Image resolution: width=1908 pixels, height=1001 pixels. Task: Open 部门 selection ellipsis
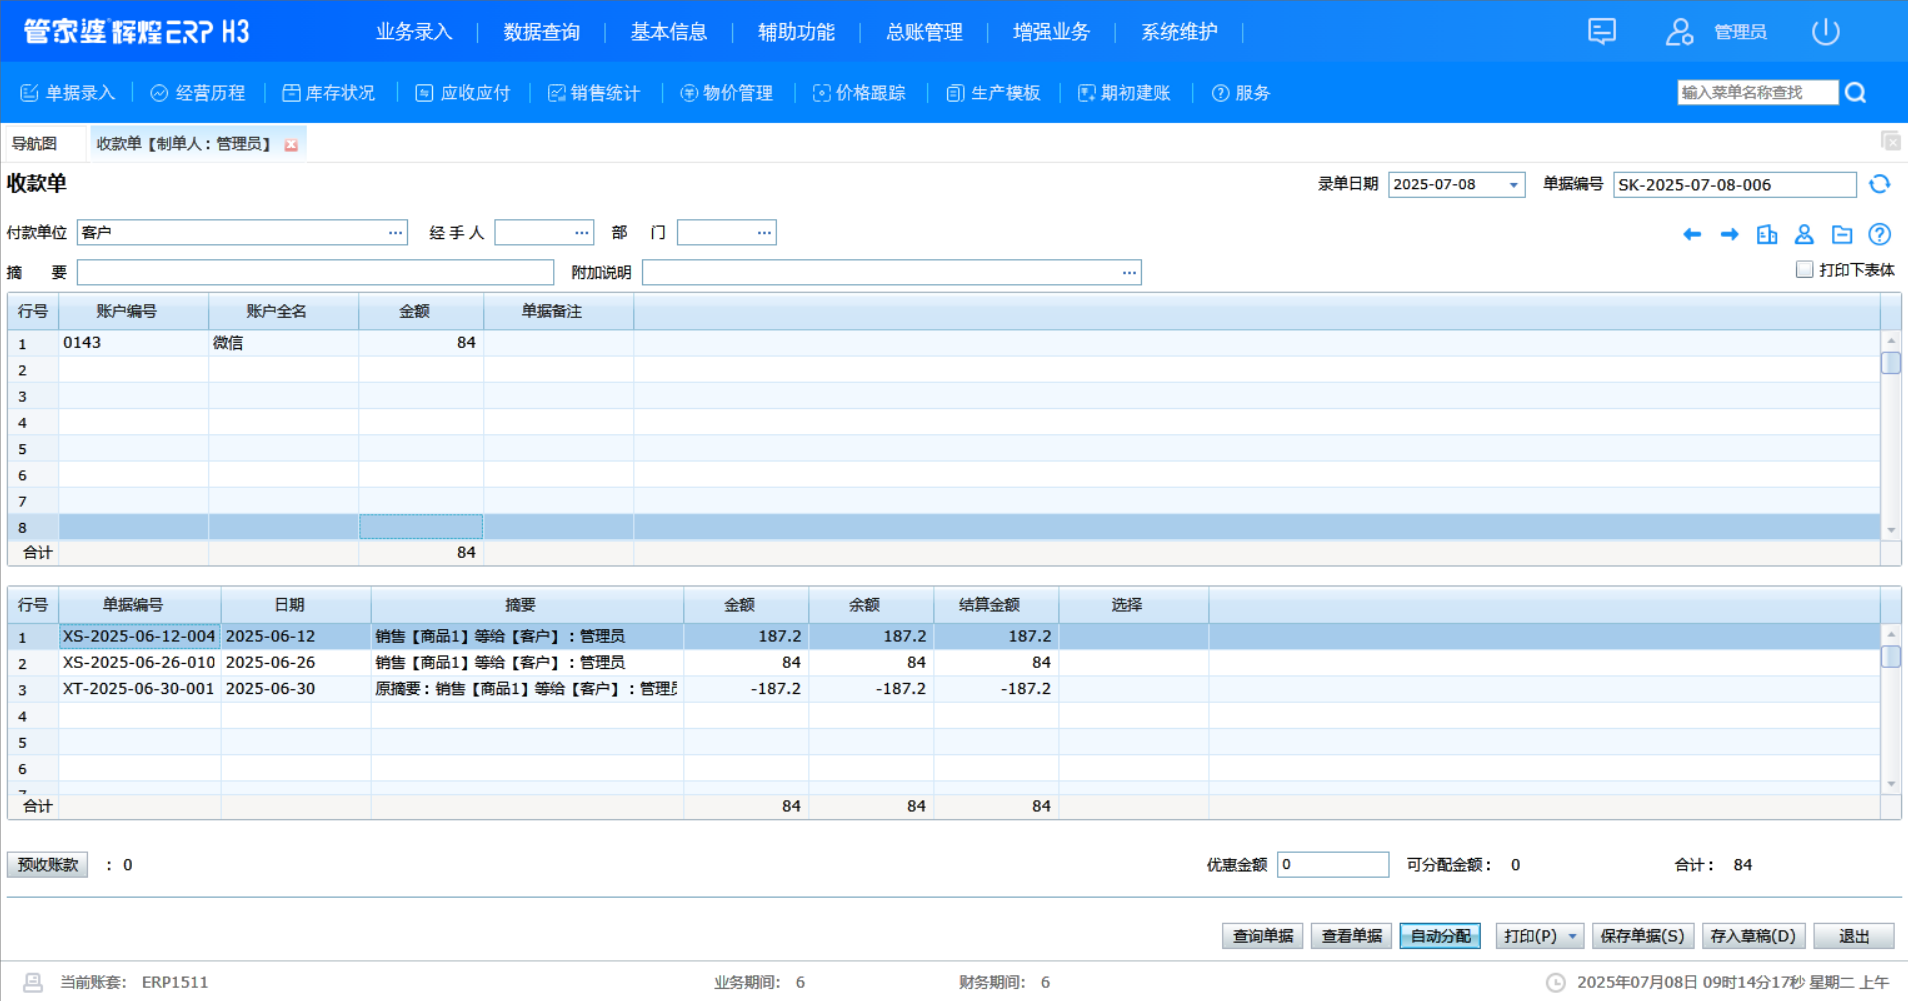[764, 233]
